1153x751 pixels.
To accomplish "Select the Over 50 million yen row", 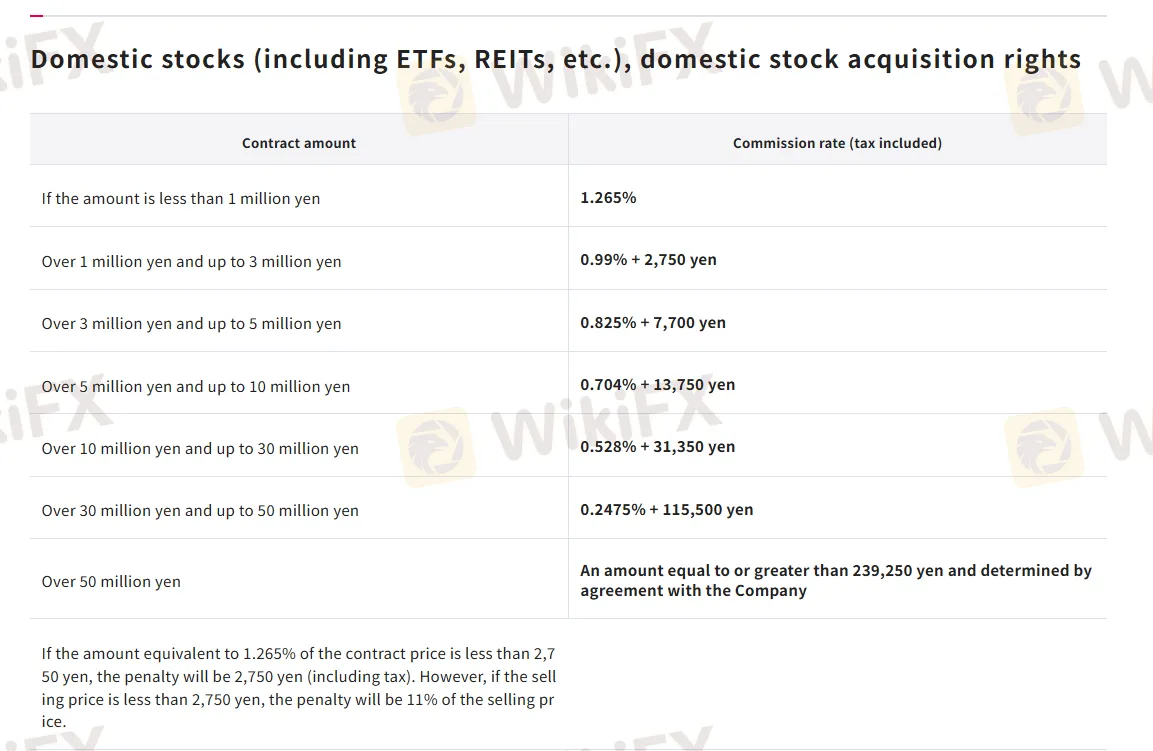I will (x=568, y=579).
